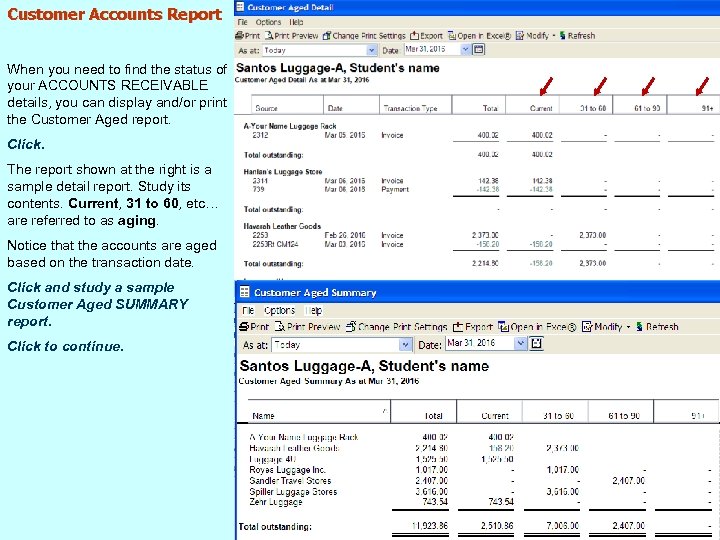Sort by Transaction Type column in Aged Detail
The height and width of the screenshot is (540, 720).
tap(416, 105)
